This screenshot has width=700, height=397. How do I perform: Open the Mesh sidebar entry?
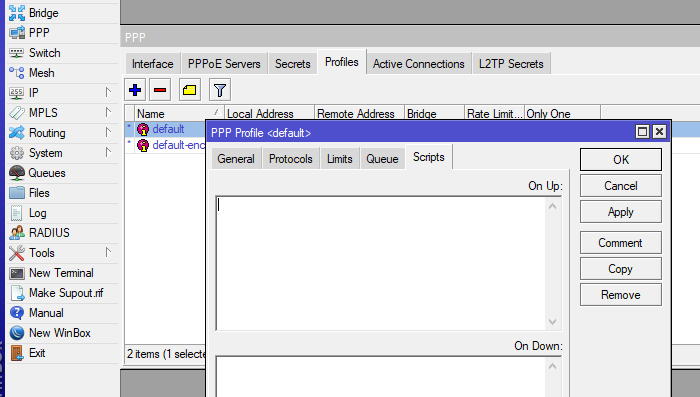[62, 73]
